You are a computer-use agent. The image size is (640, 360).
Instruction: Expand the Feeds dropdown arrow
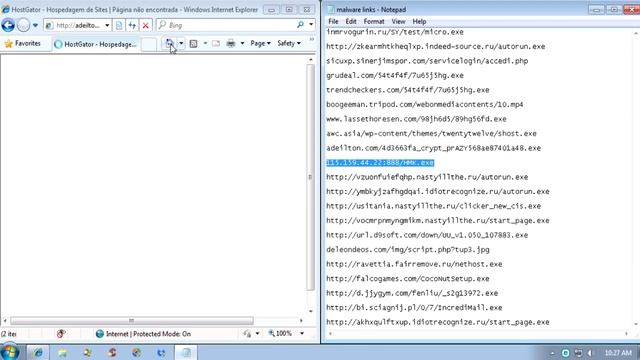205,43
